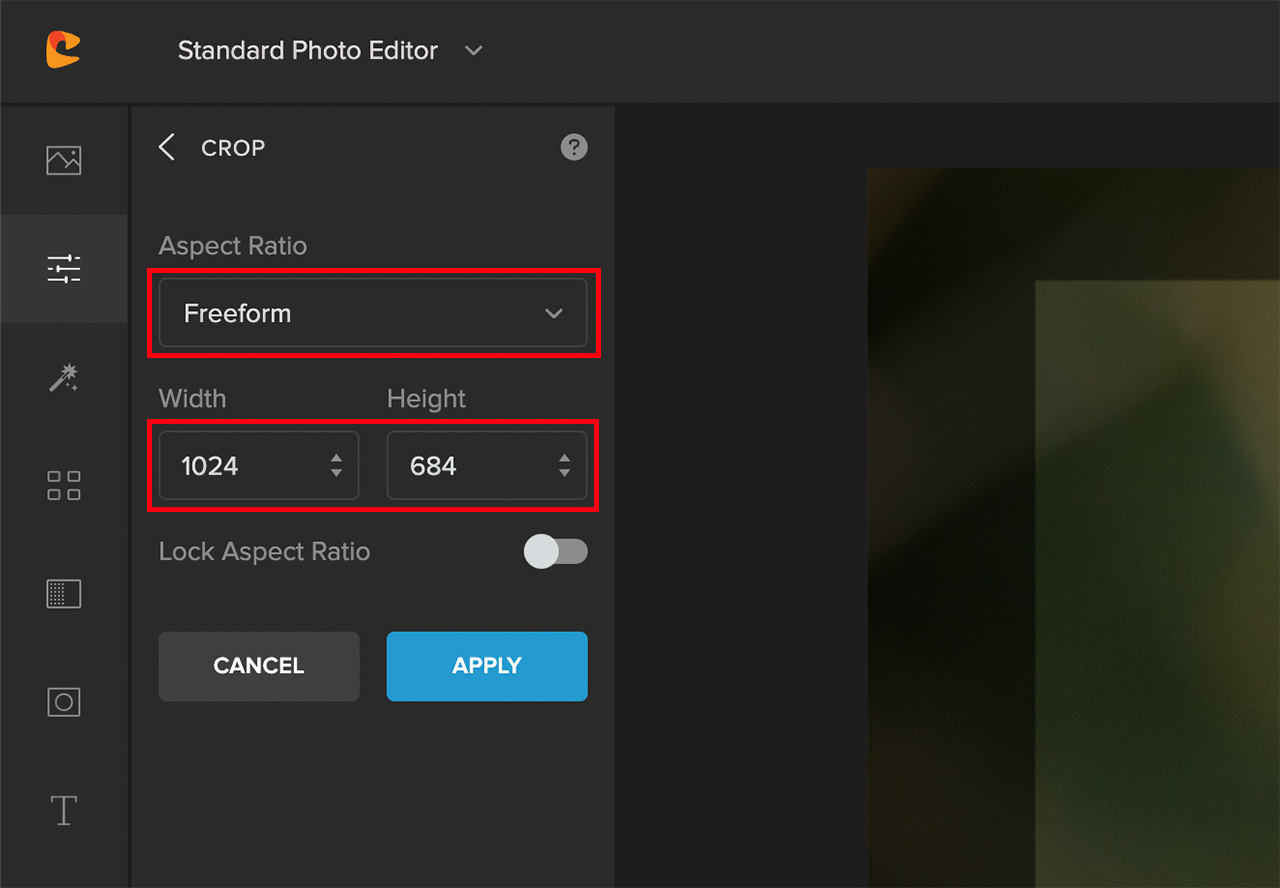Cancel the crop operation

[258, 666]
